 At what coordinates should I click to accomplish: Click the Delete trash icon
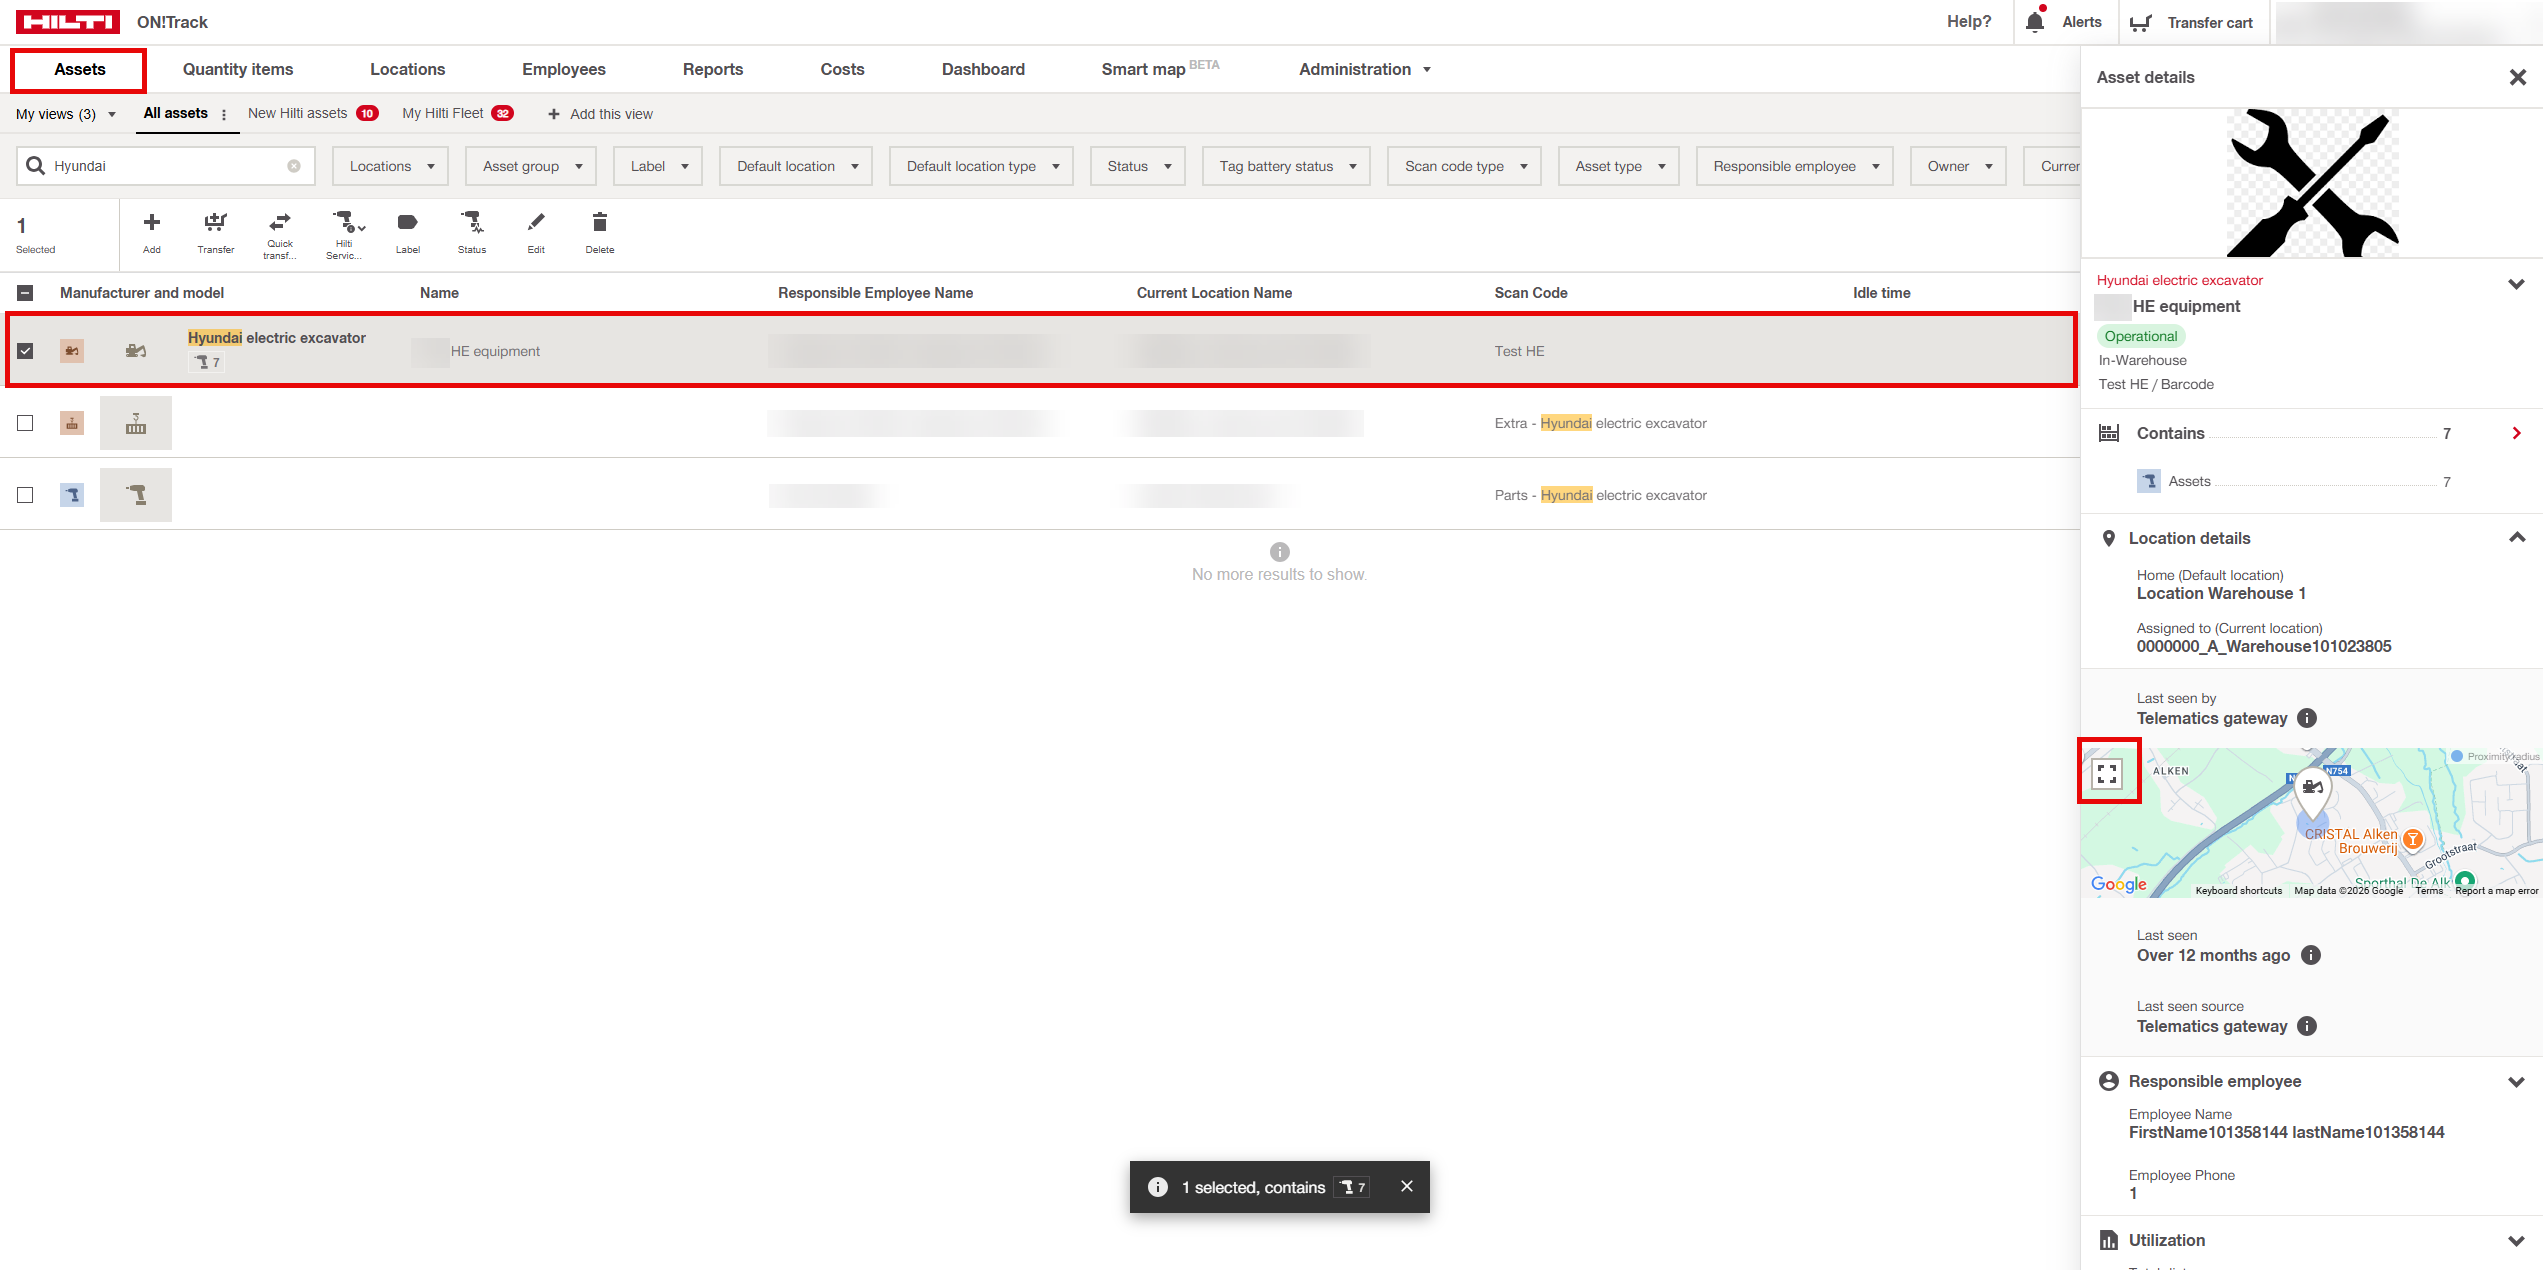tap(599, 222)
